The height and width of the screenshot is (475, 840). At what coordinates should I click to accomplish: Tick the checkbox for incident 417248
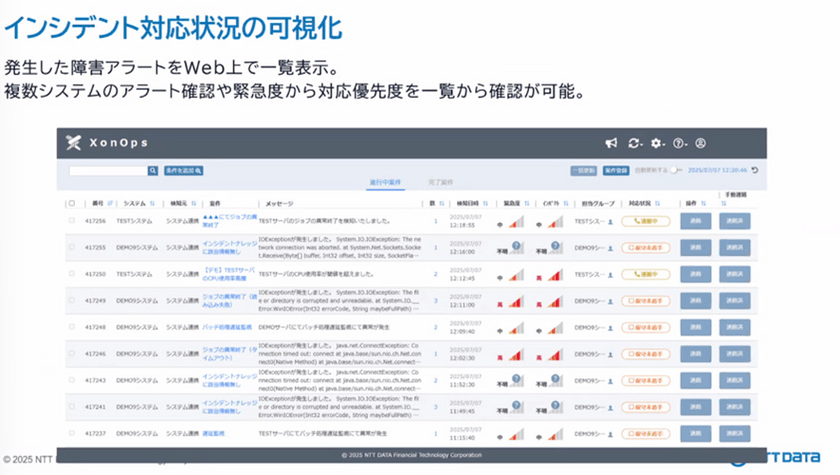tap(71, 326)
